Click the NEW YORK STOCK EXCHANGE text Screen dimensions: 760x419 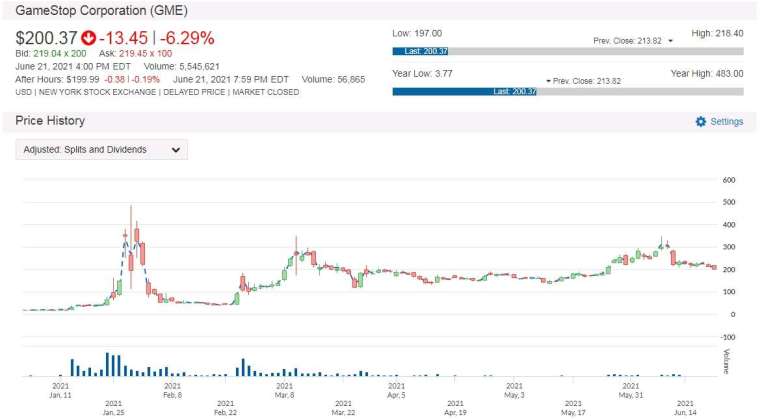(x=97, y=92)
